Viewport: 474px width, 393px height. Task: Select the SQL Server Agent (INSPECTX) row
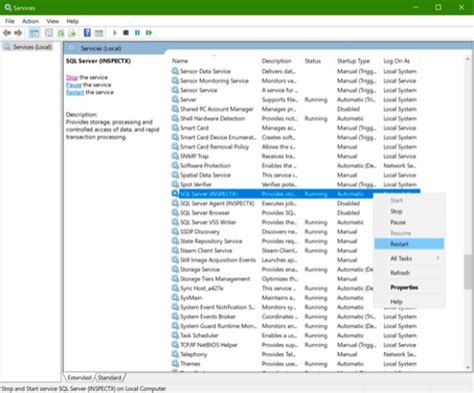click(x=272, y=203)
